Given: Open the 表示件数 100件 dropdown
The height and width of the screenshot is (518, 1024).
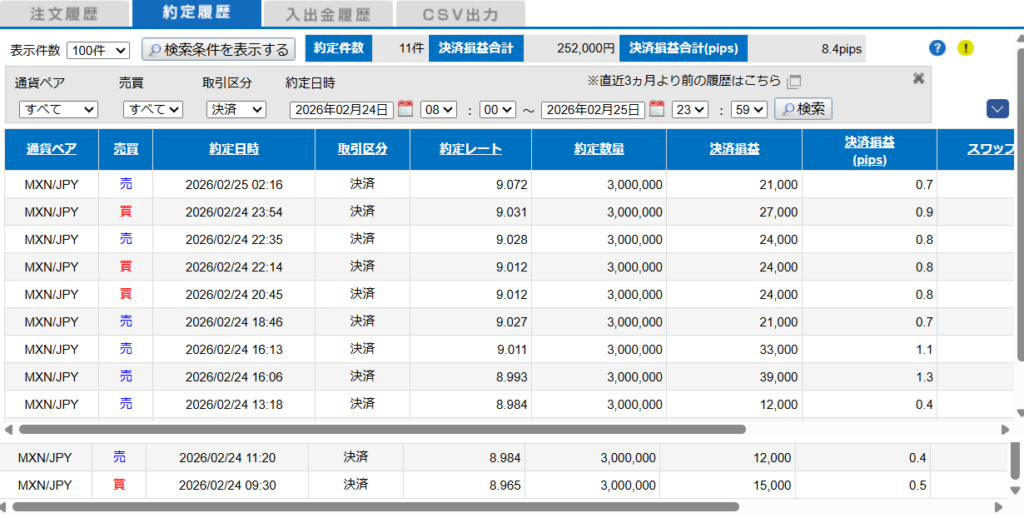Looking at the screenshot, I should pos(98,50).
